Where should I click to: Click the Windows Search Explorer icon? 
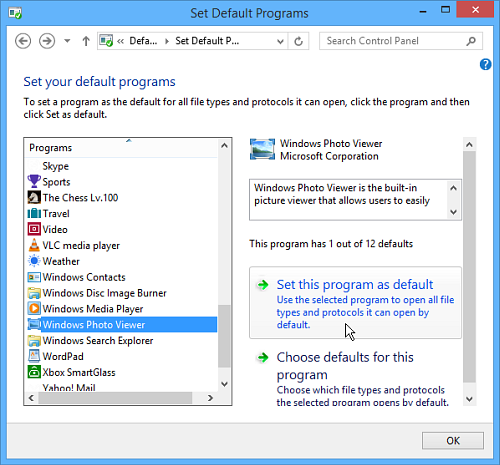[34, 340]
